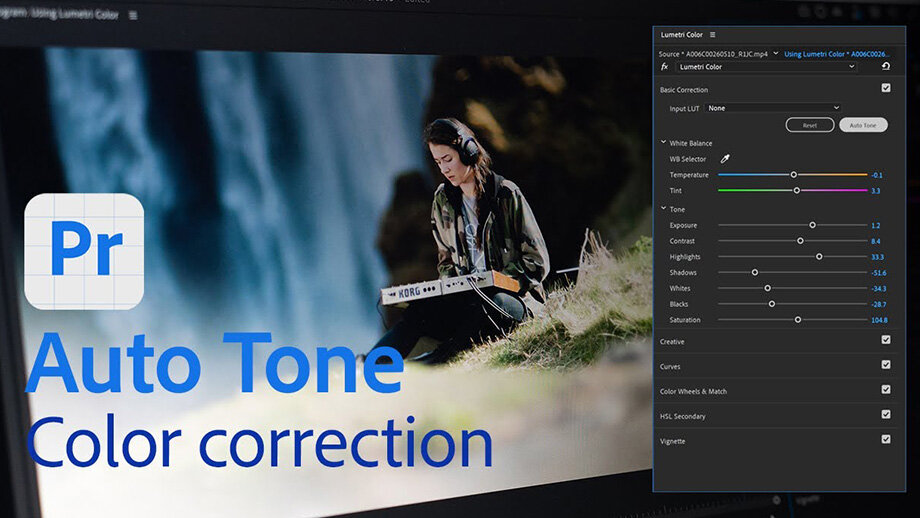Screen dimensions: 920x518
Task: Toggle the Creative section checkbox
Action: point(885,340)
